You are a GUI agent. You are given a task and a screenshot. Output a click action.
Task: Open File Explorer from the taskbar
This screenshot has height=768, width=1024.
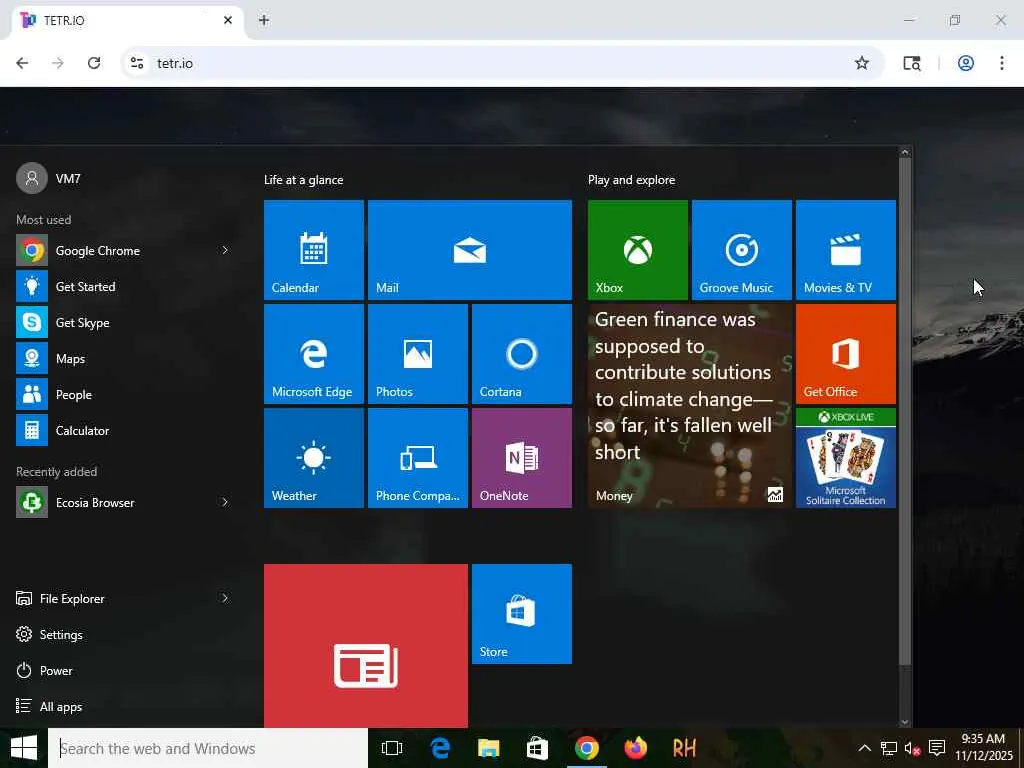coord(488,748)
